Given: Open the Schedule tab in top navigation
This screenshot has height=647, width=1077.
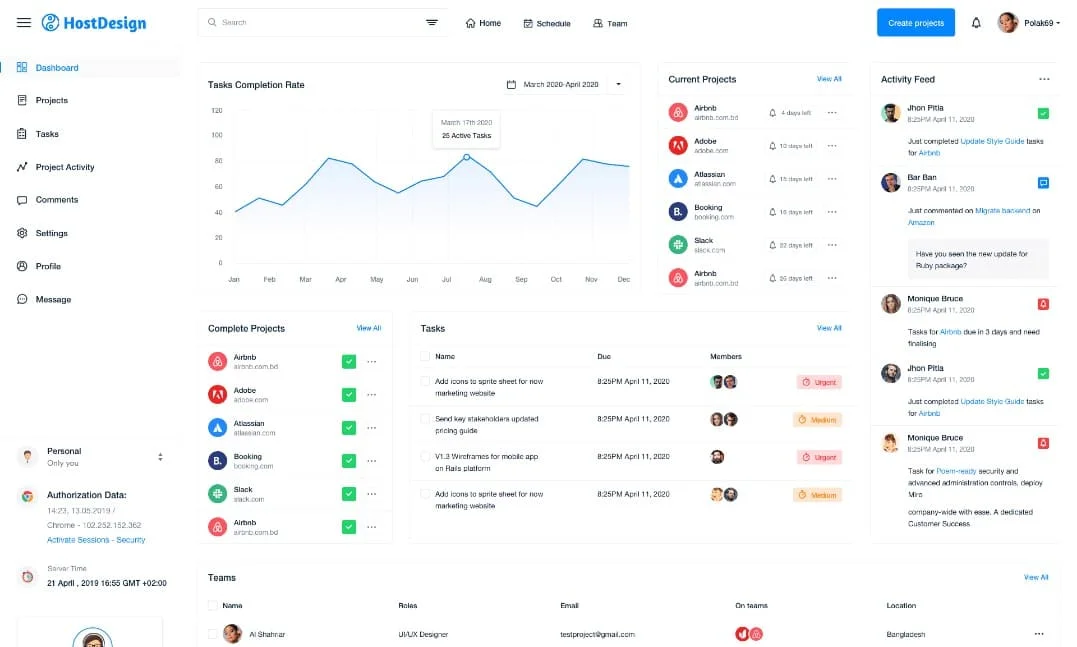Looking at the screenshot, I should [547, 23].
